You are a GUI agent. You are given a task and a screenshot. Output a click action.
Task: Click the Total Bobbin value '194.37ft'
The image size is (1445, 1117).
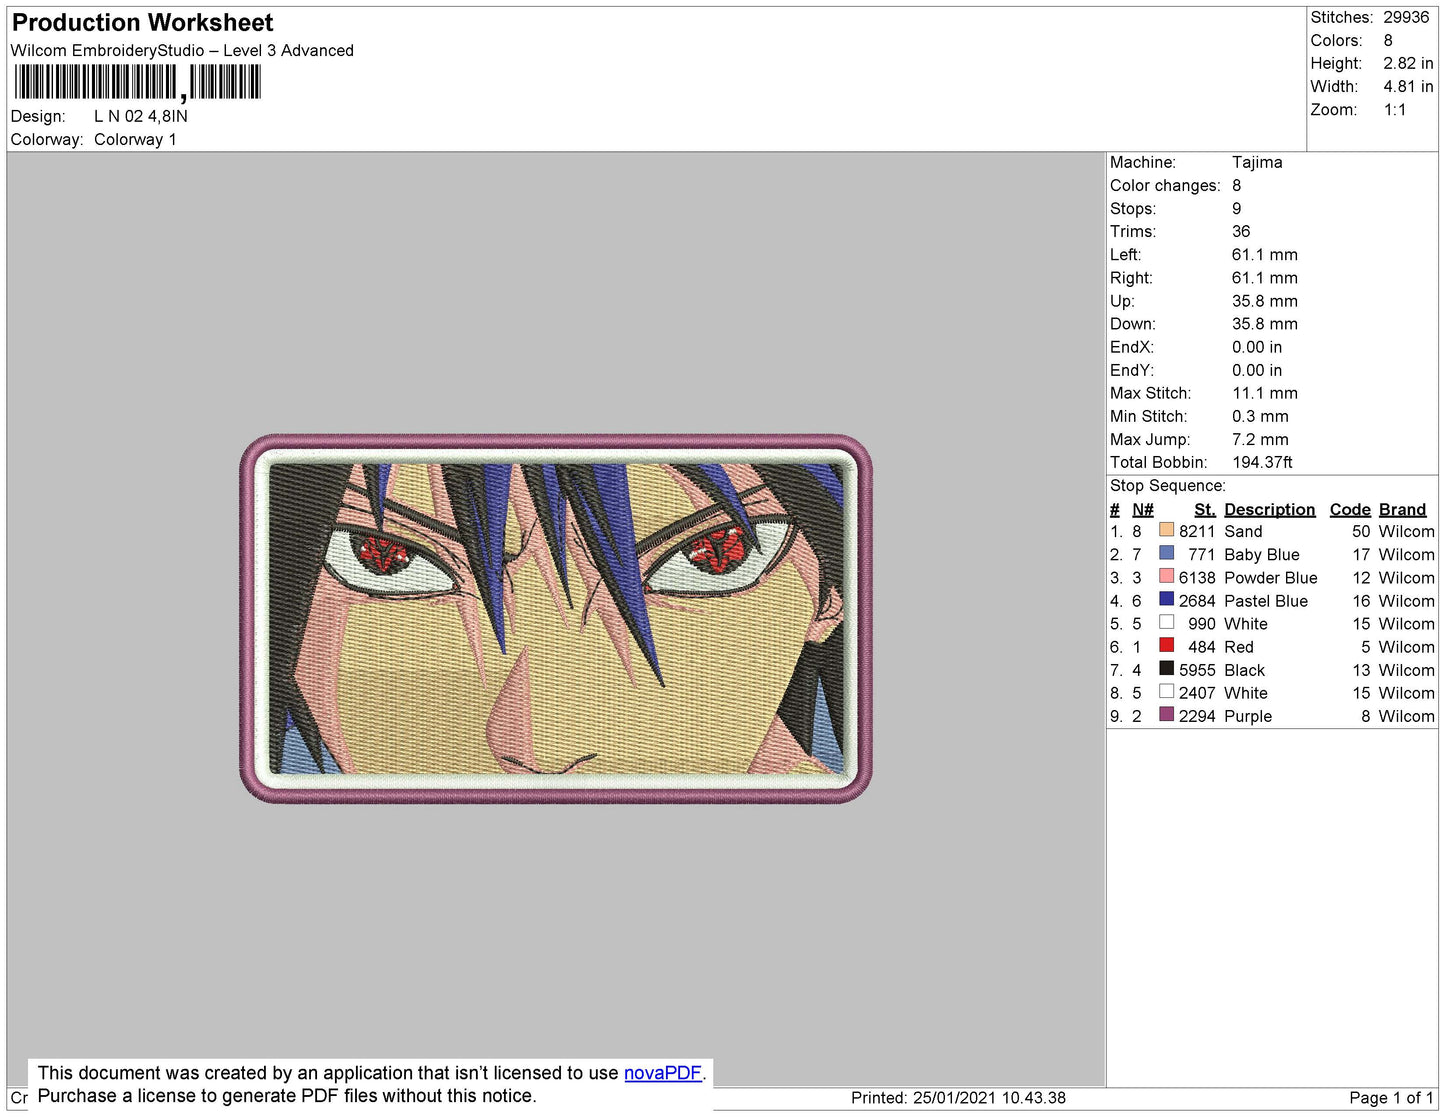1262,462
